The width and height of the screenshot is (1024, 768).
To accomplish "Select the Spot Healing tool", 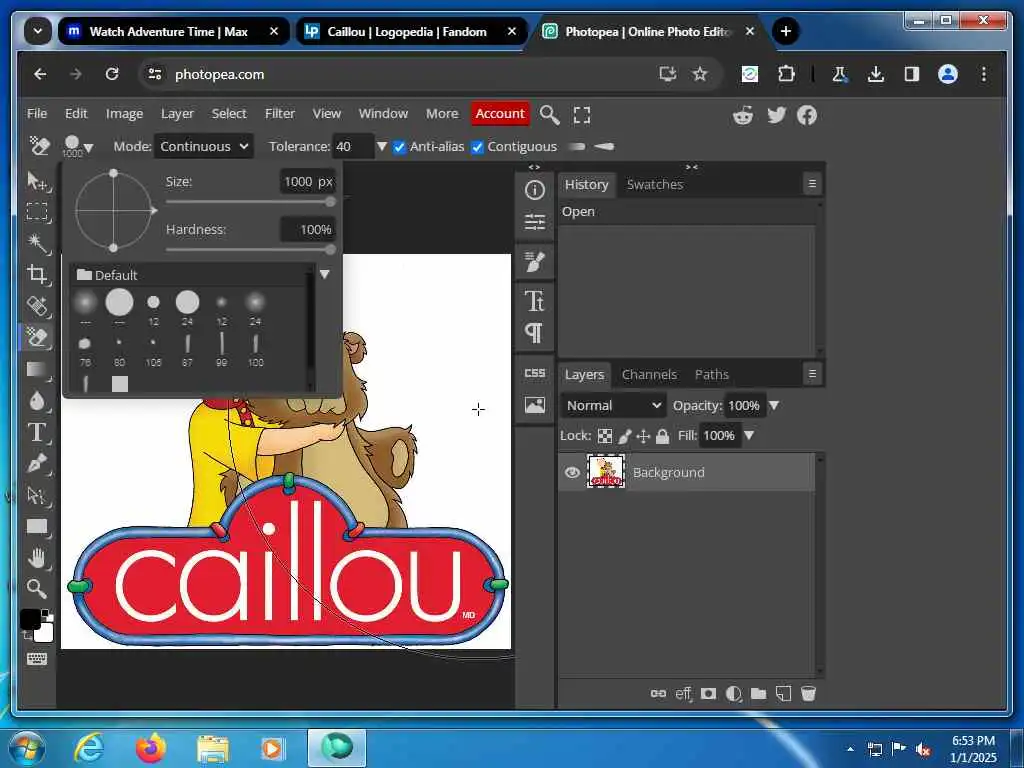I will pos(37,306).
